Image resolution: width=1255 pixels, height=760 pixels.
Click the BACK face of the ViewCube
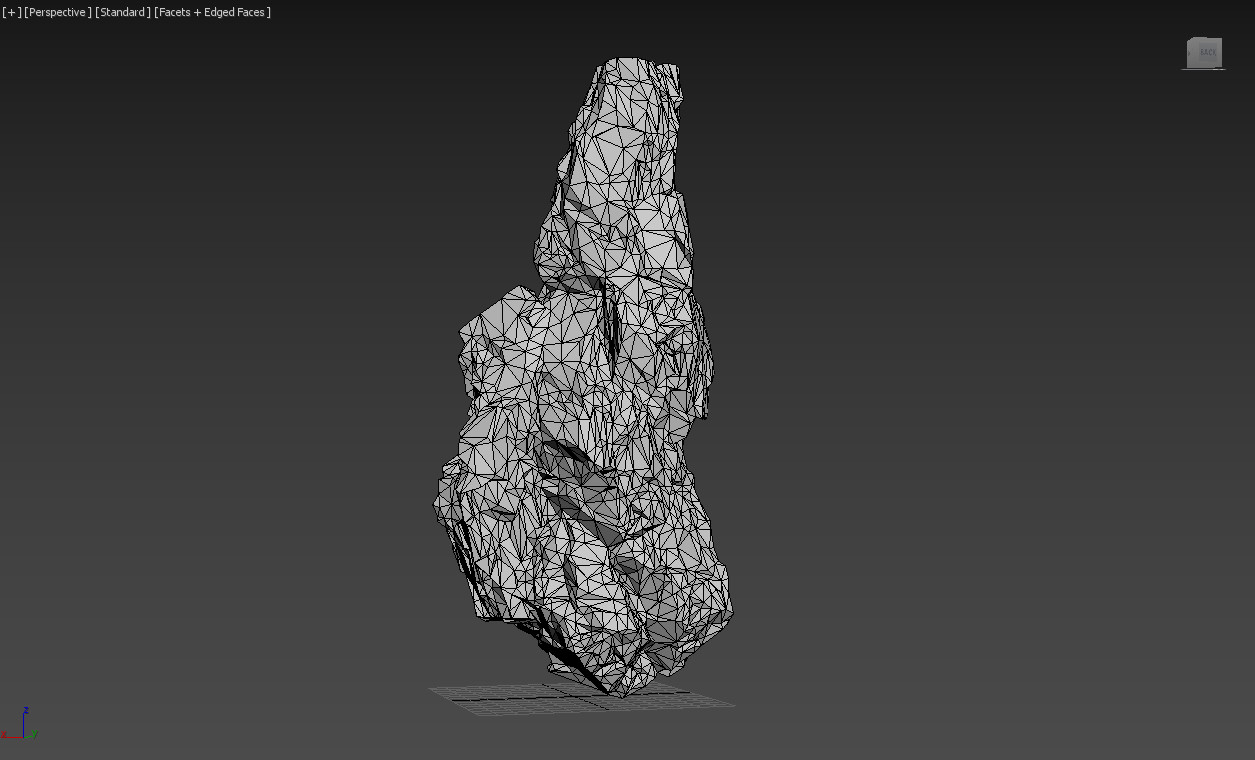1205,50
